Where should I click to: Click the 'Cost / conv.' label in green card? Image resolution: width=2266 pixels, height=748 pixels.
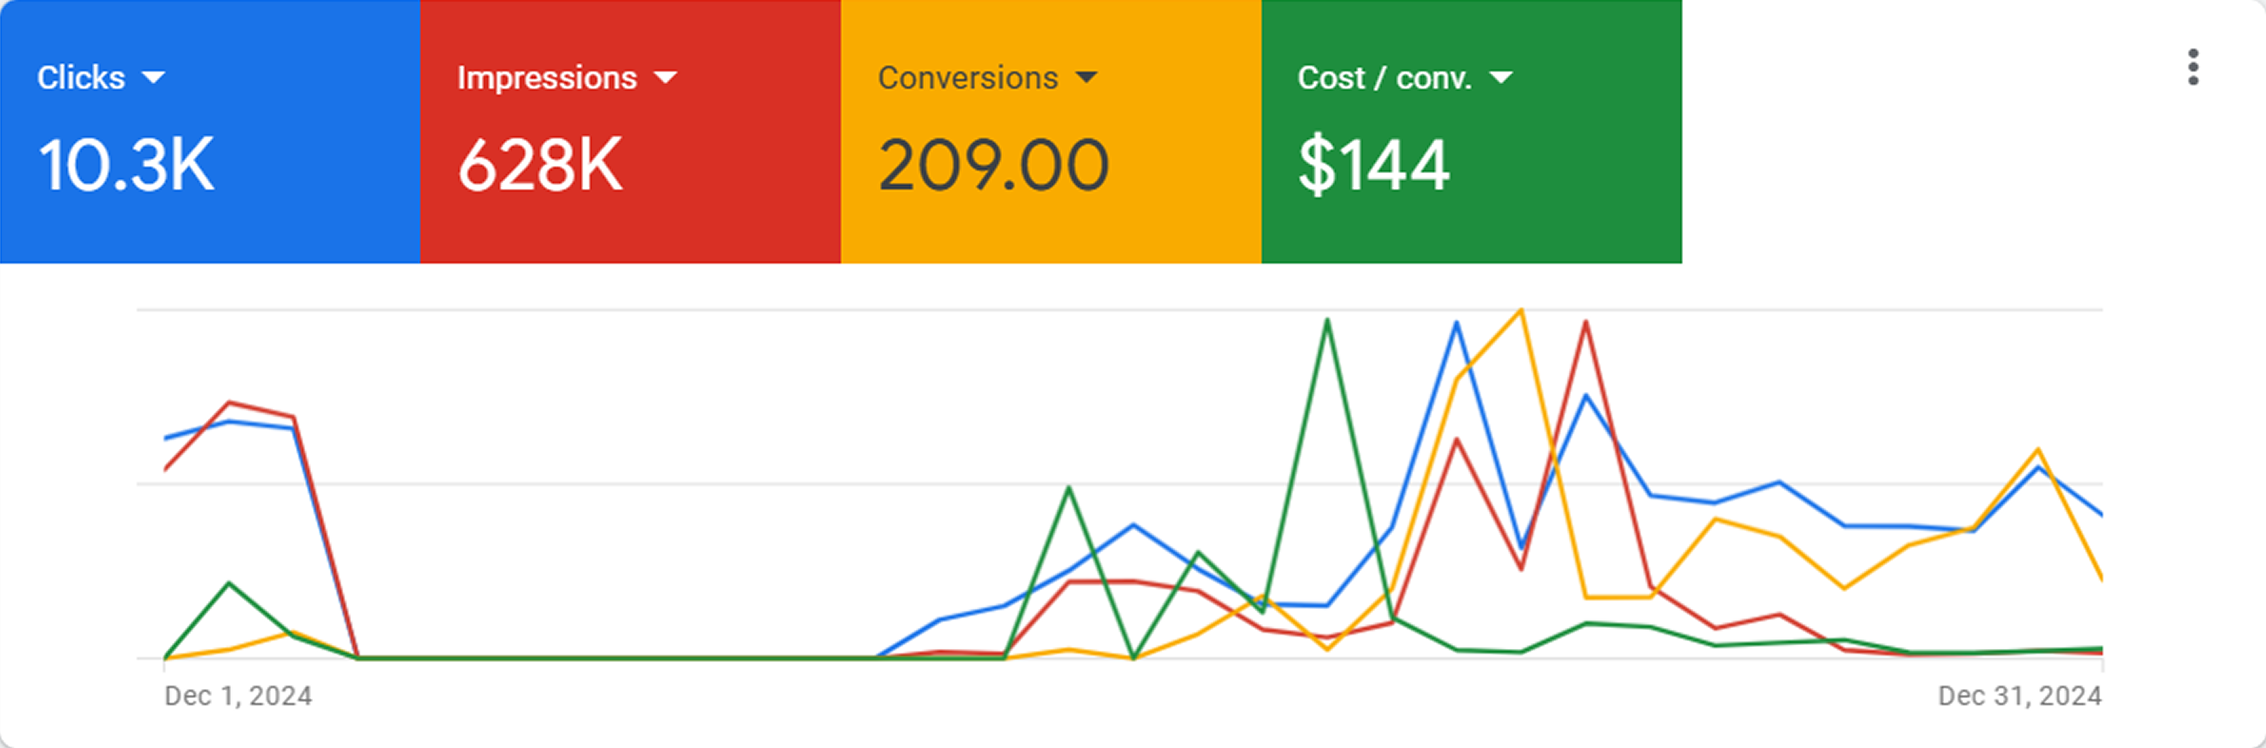(1385, 78)
